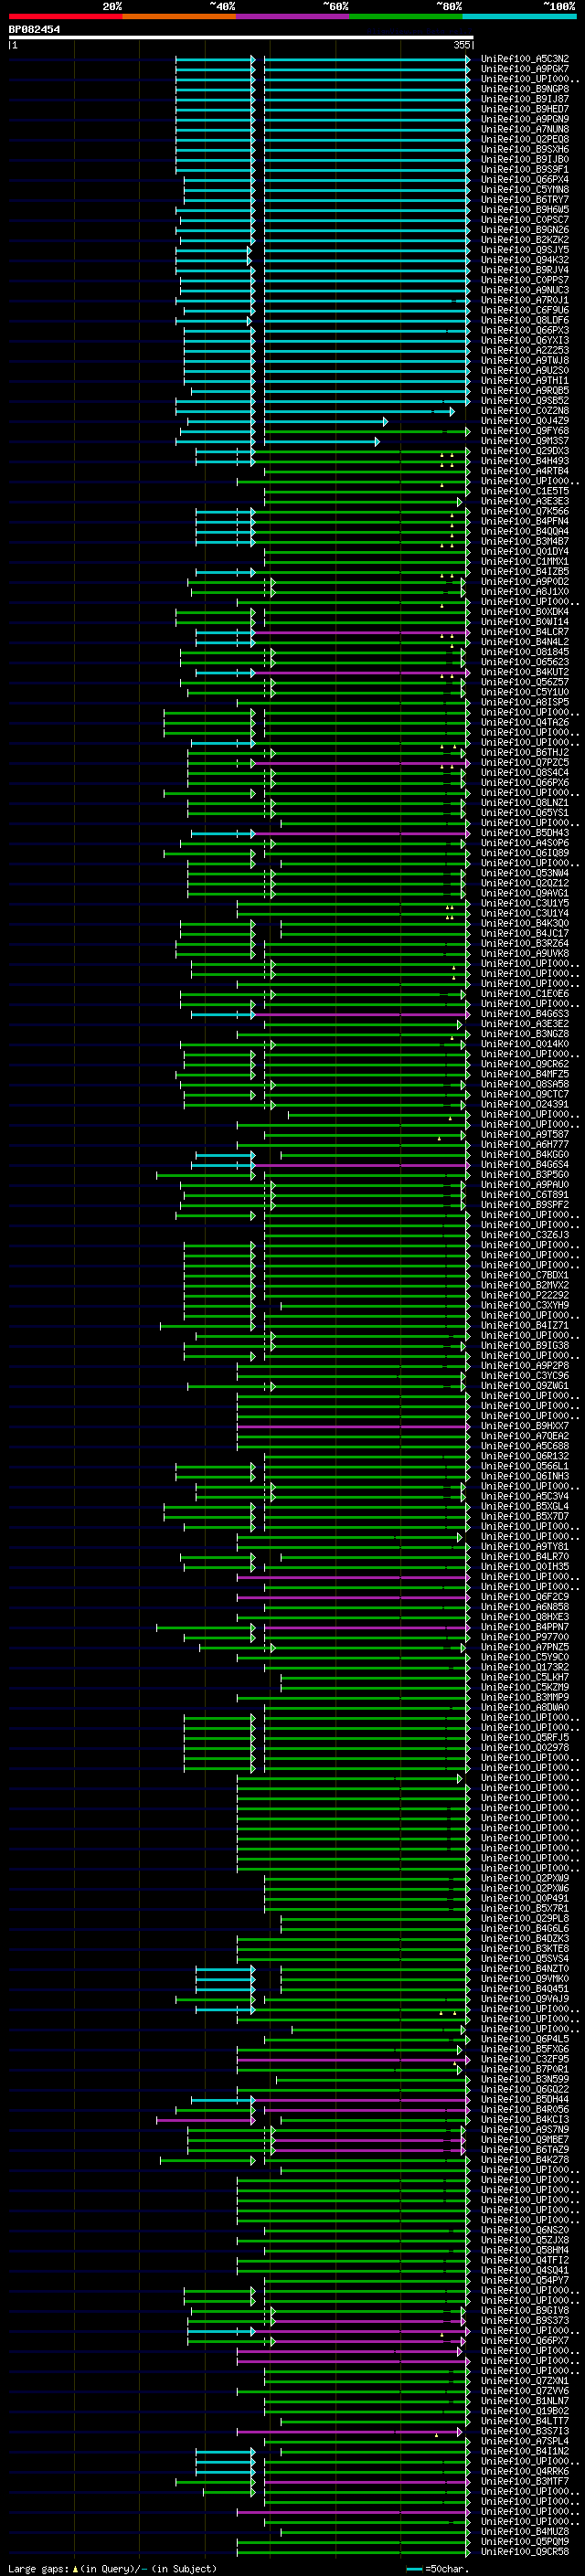Click hit label UniRef100_B2KZK2
585x2576 pixels.
click(x=525, y=240)
